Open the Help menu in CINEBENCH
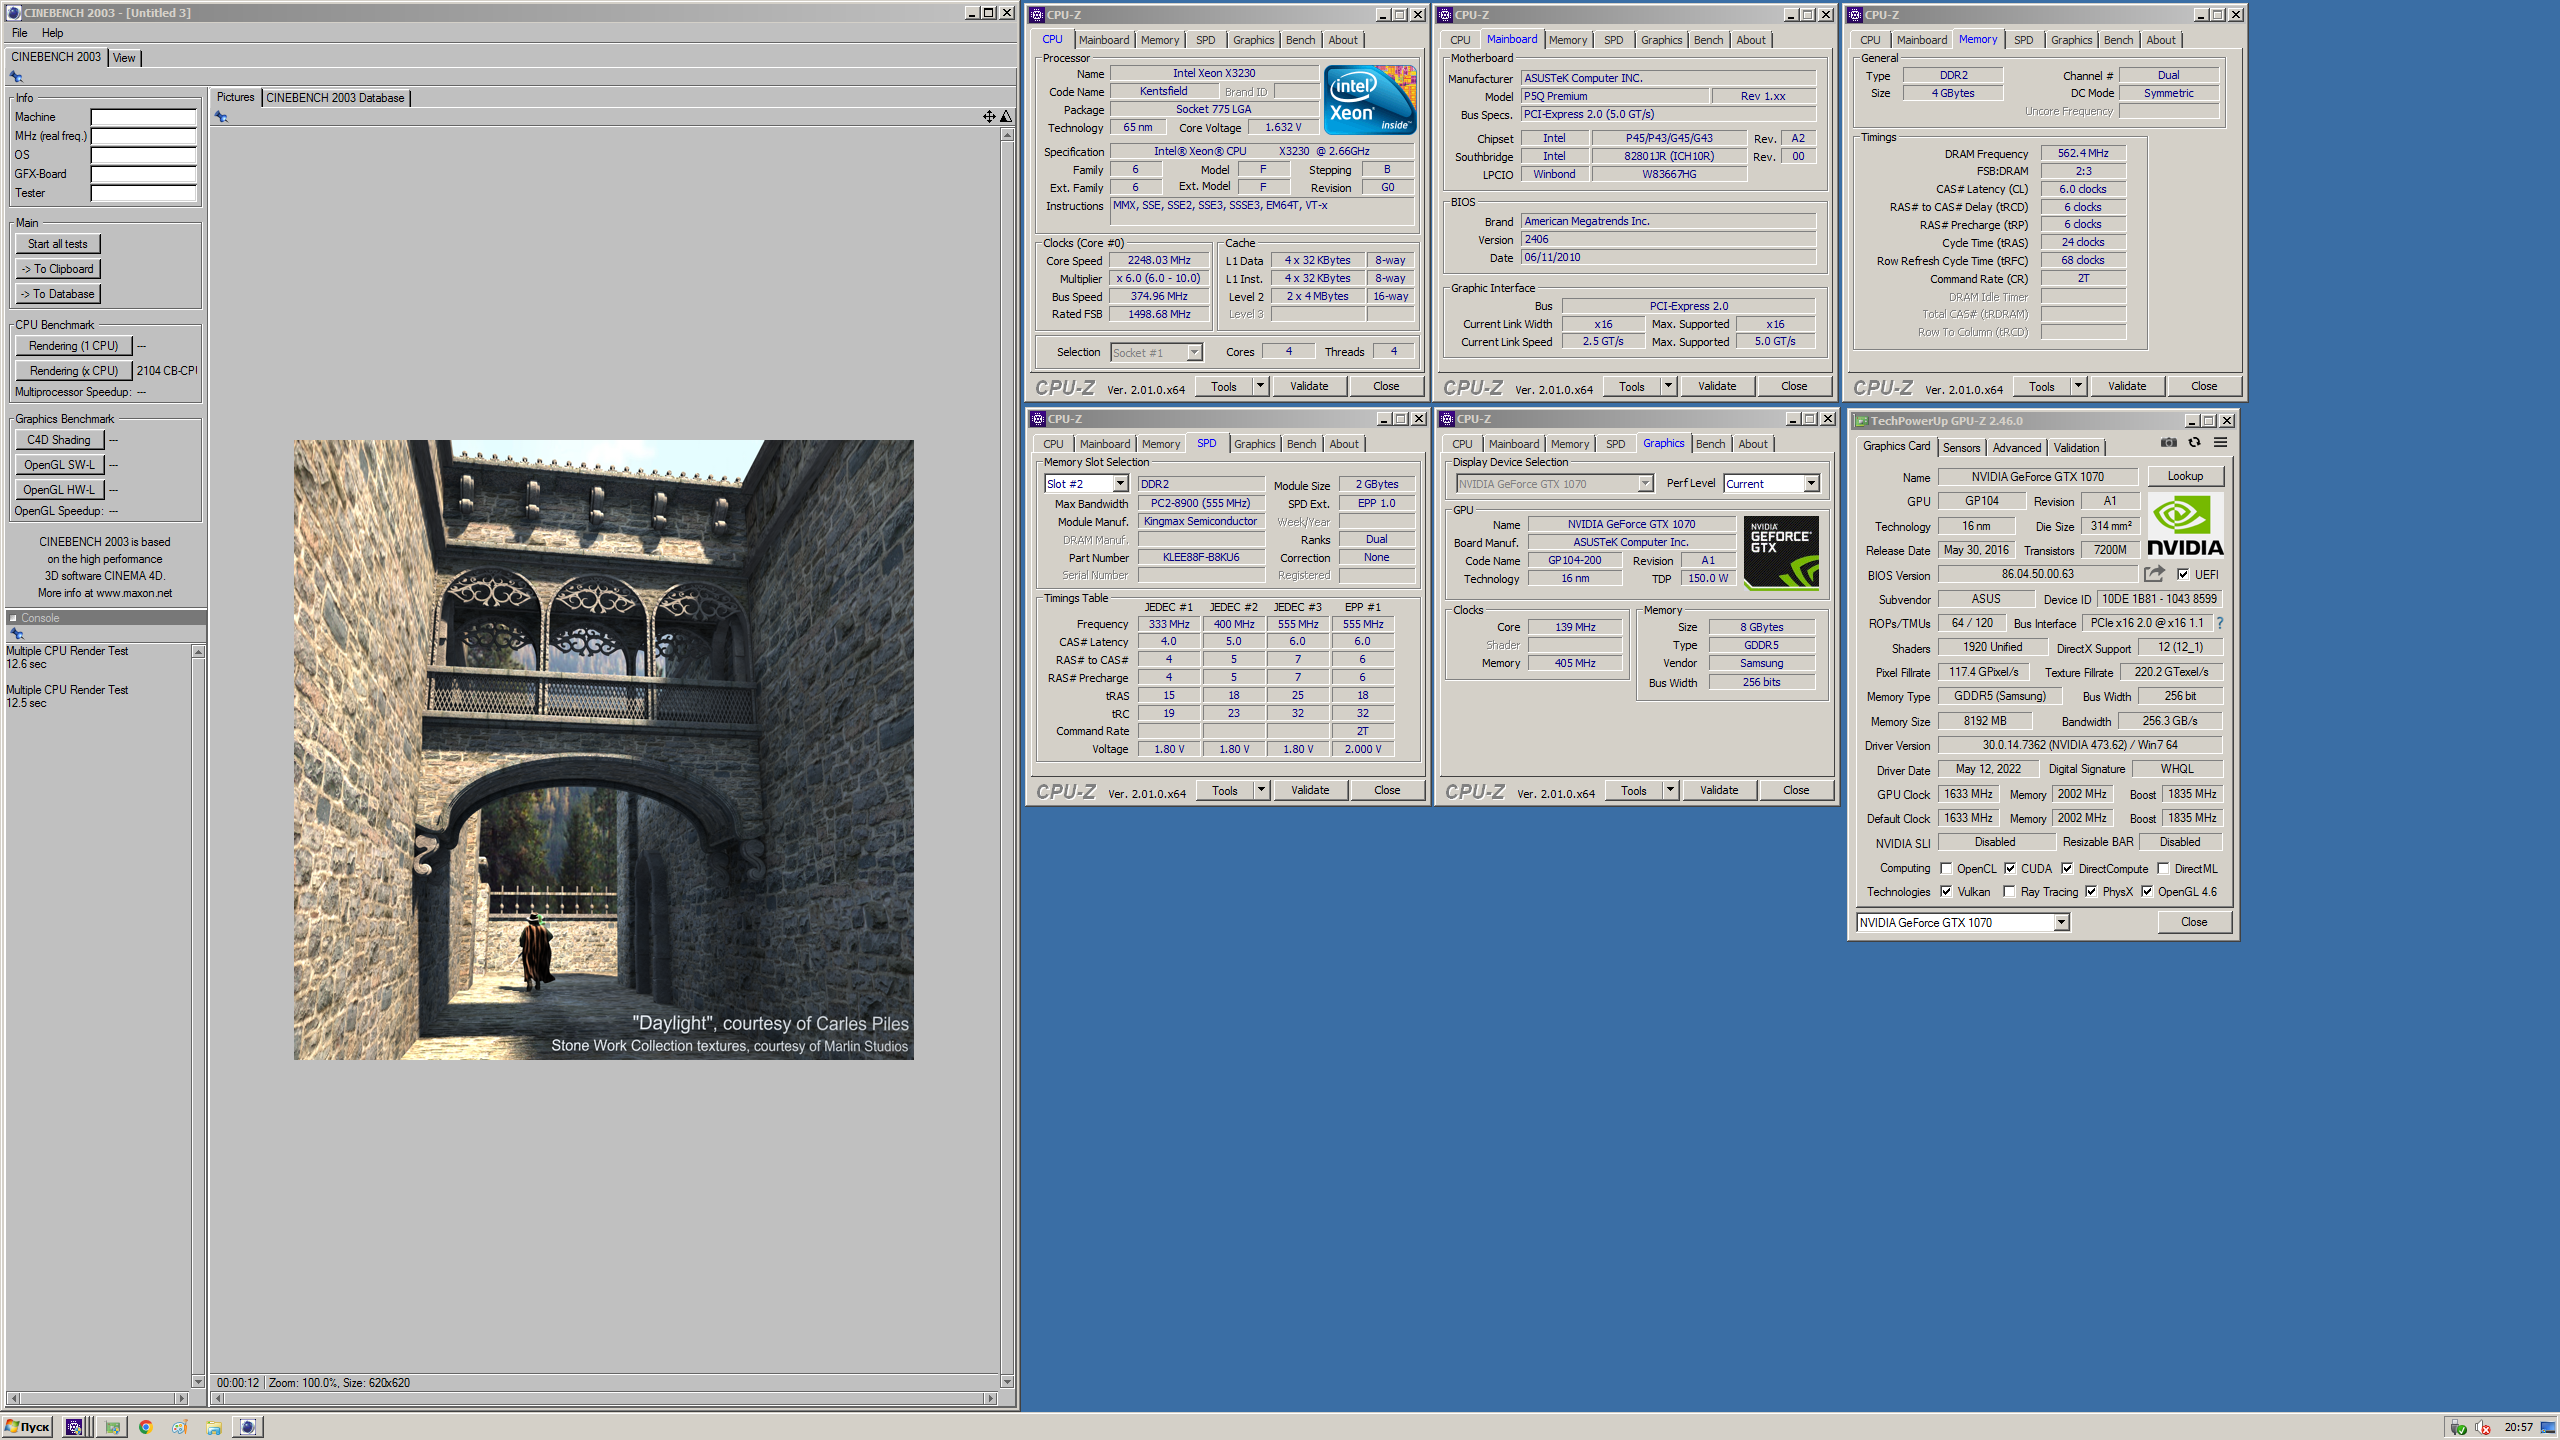 coord(52,33)
